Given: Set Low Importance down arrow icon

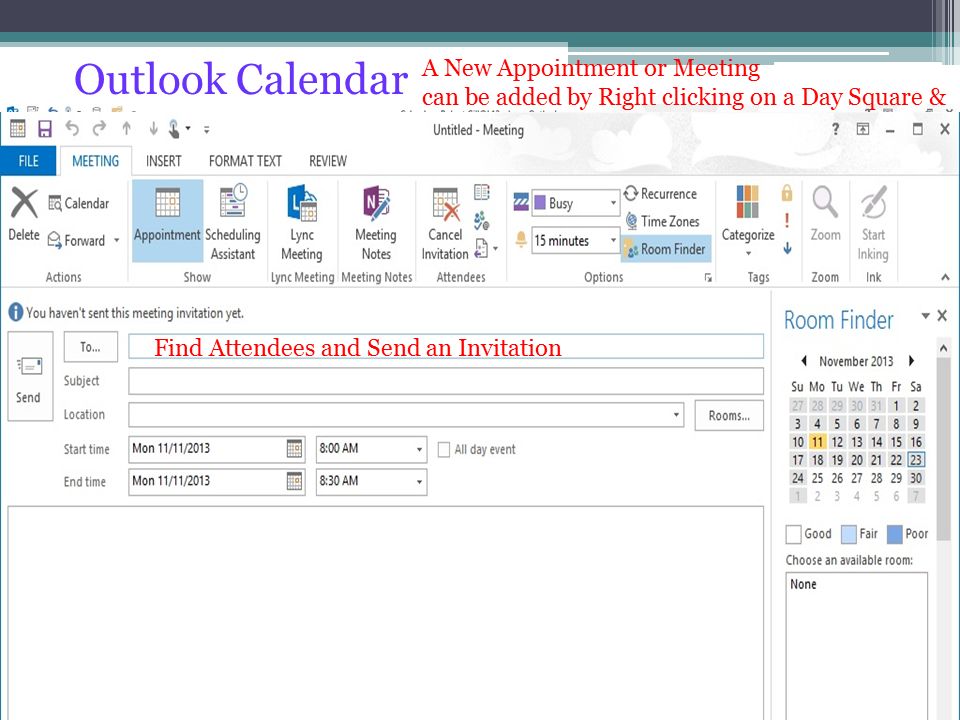Looking at the screenshot, I should tap(787, 248).
